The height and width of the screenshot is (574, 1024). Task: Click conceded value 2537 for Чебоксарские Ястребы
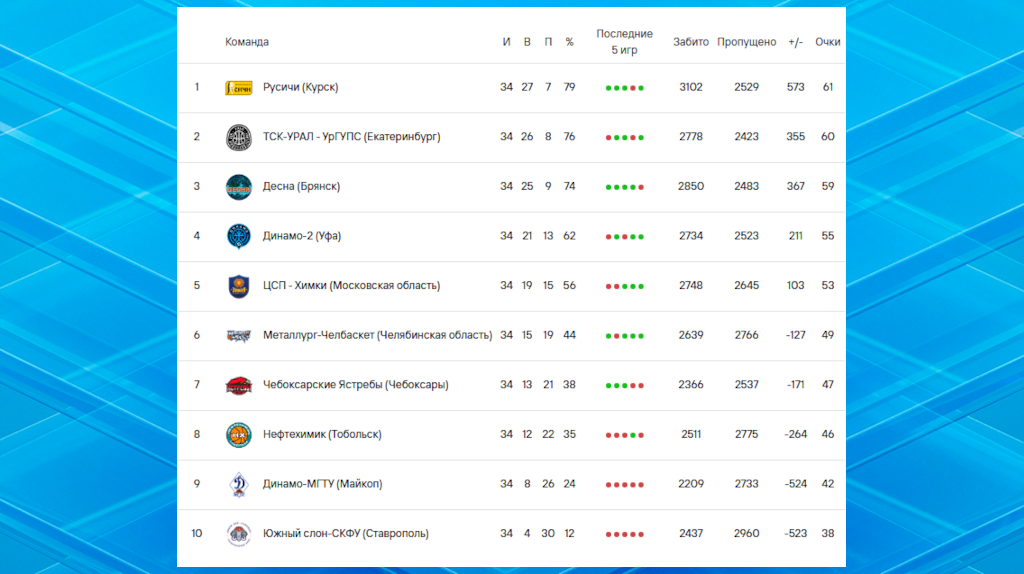[x=746, y=385]
